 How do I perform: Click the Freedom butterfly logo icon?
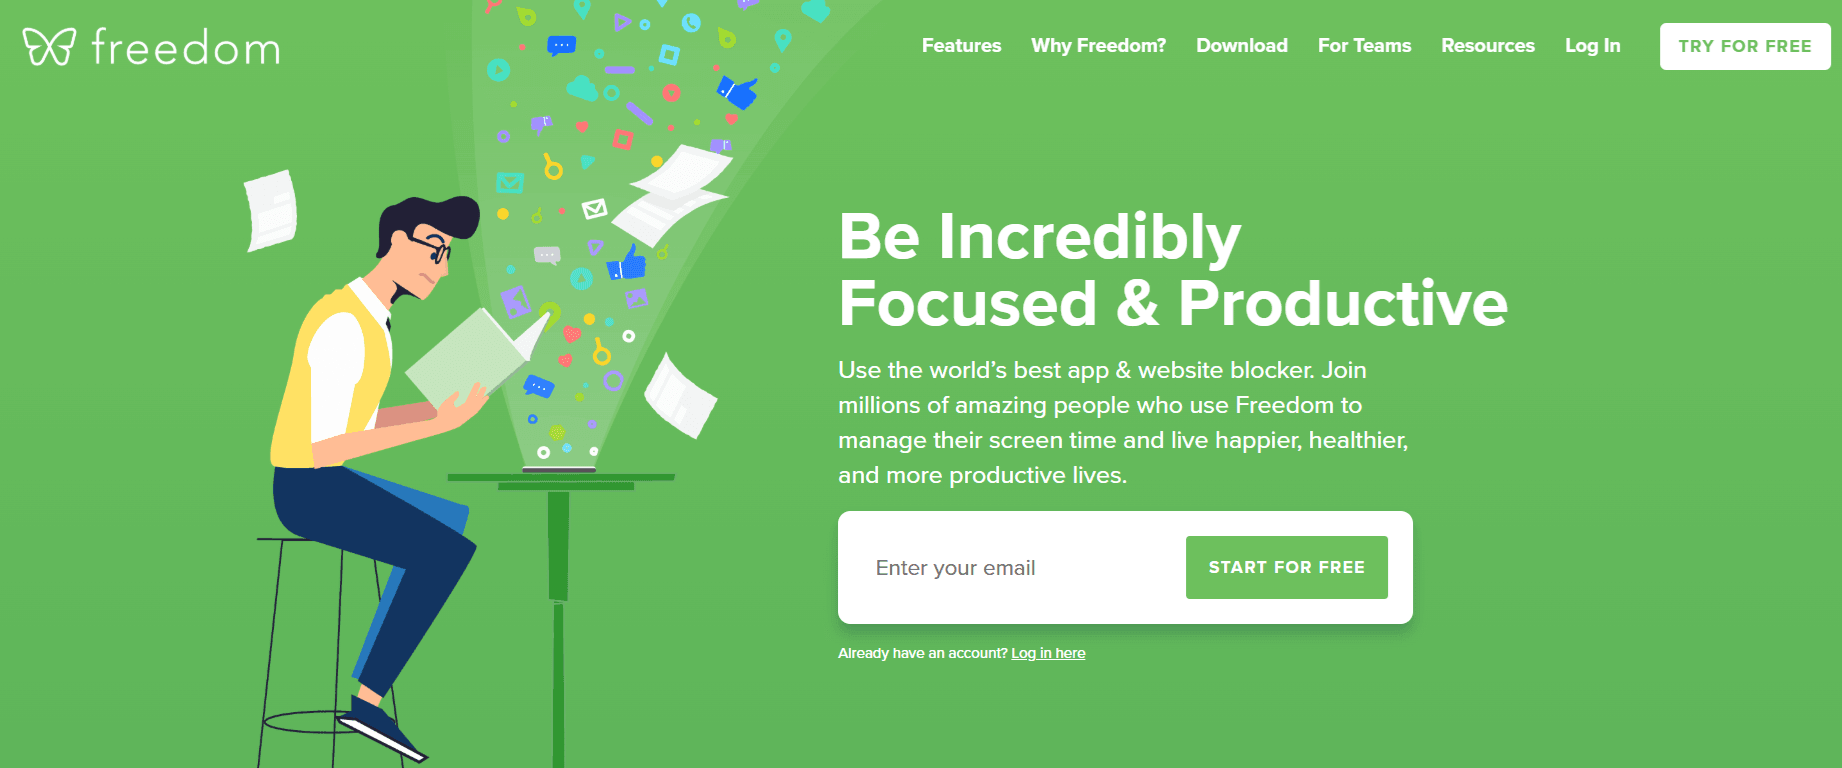point(49,46)
